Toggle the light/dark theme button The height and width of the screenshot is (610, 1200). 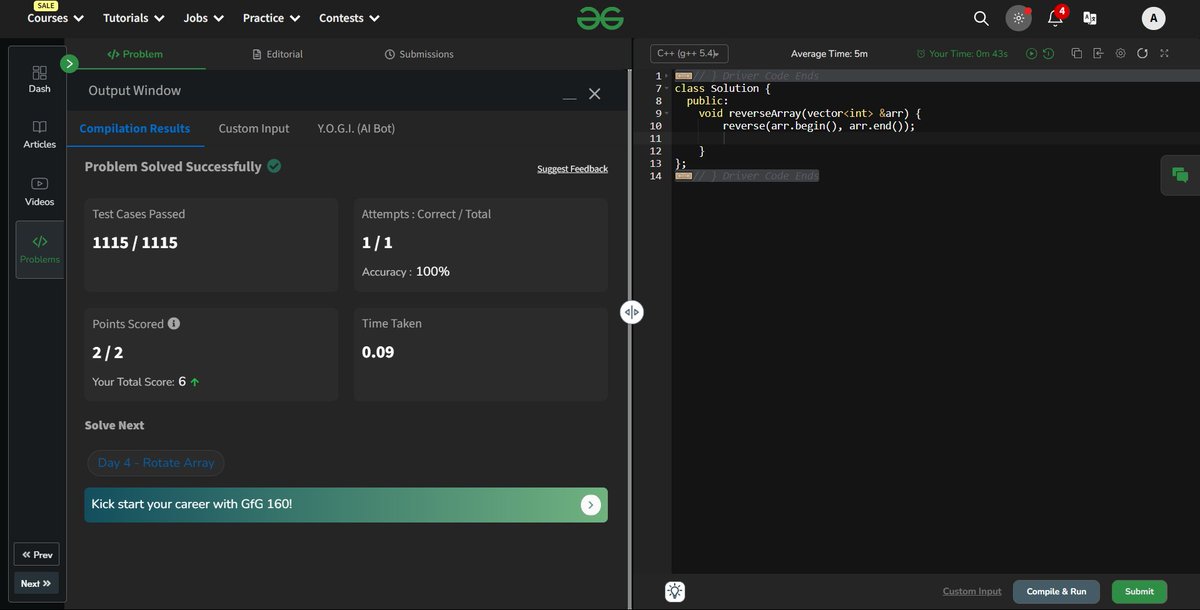point(1018,18)
